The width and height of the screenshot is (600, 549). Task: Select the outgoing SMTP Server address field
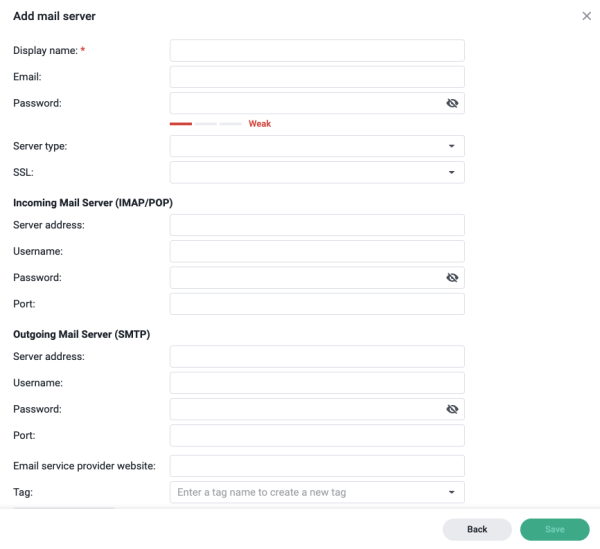click(317, 356)
